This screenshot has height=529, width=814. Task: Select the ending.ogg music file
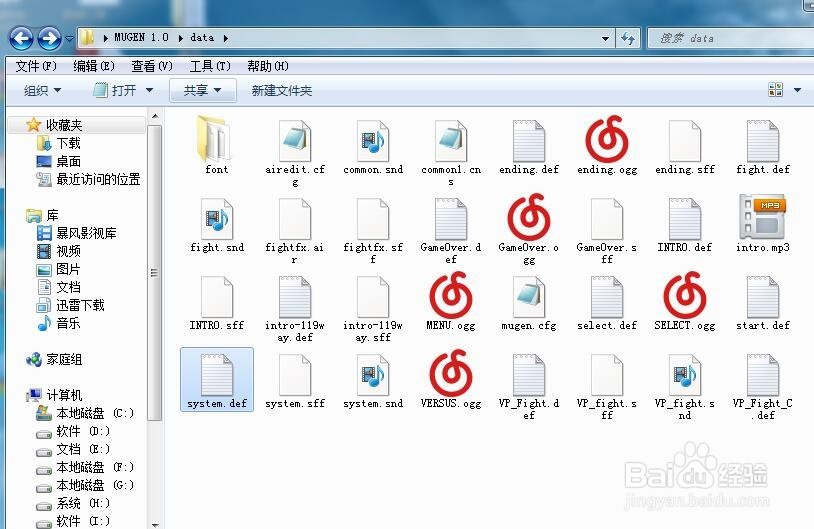607,139
